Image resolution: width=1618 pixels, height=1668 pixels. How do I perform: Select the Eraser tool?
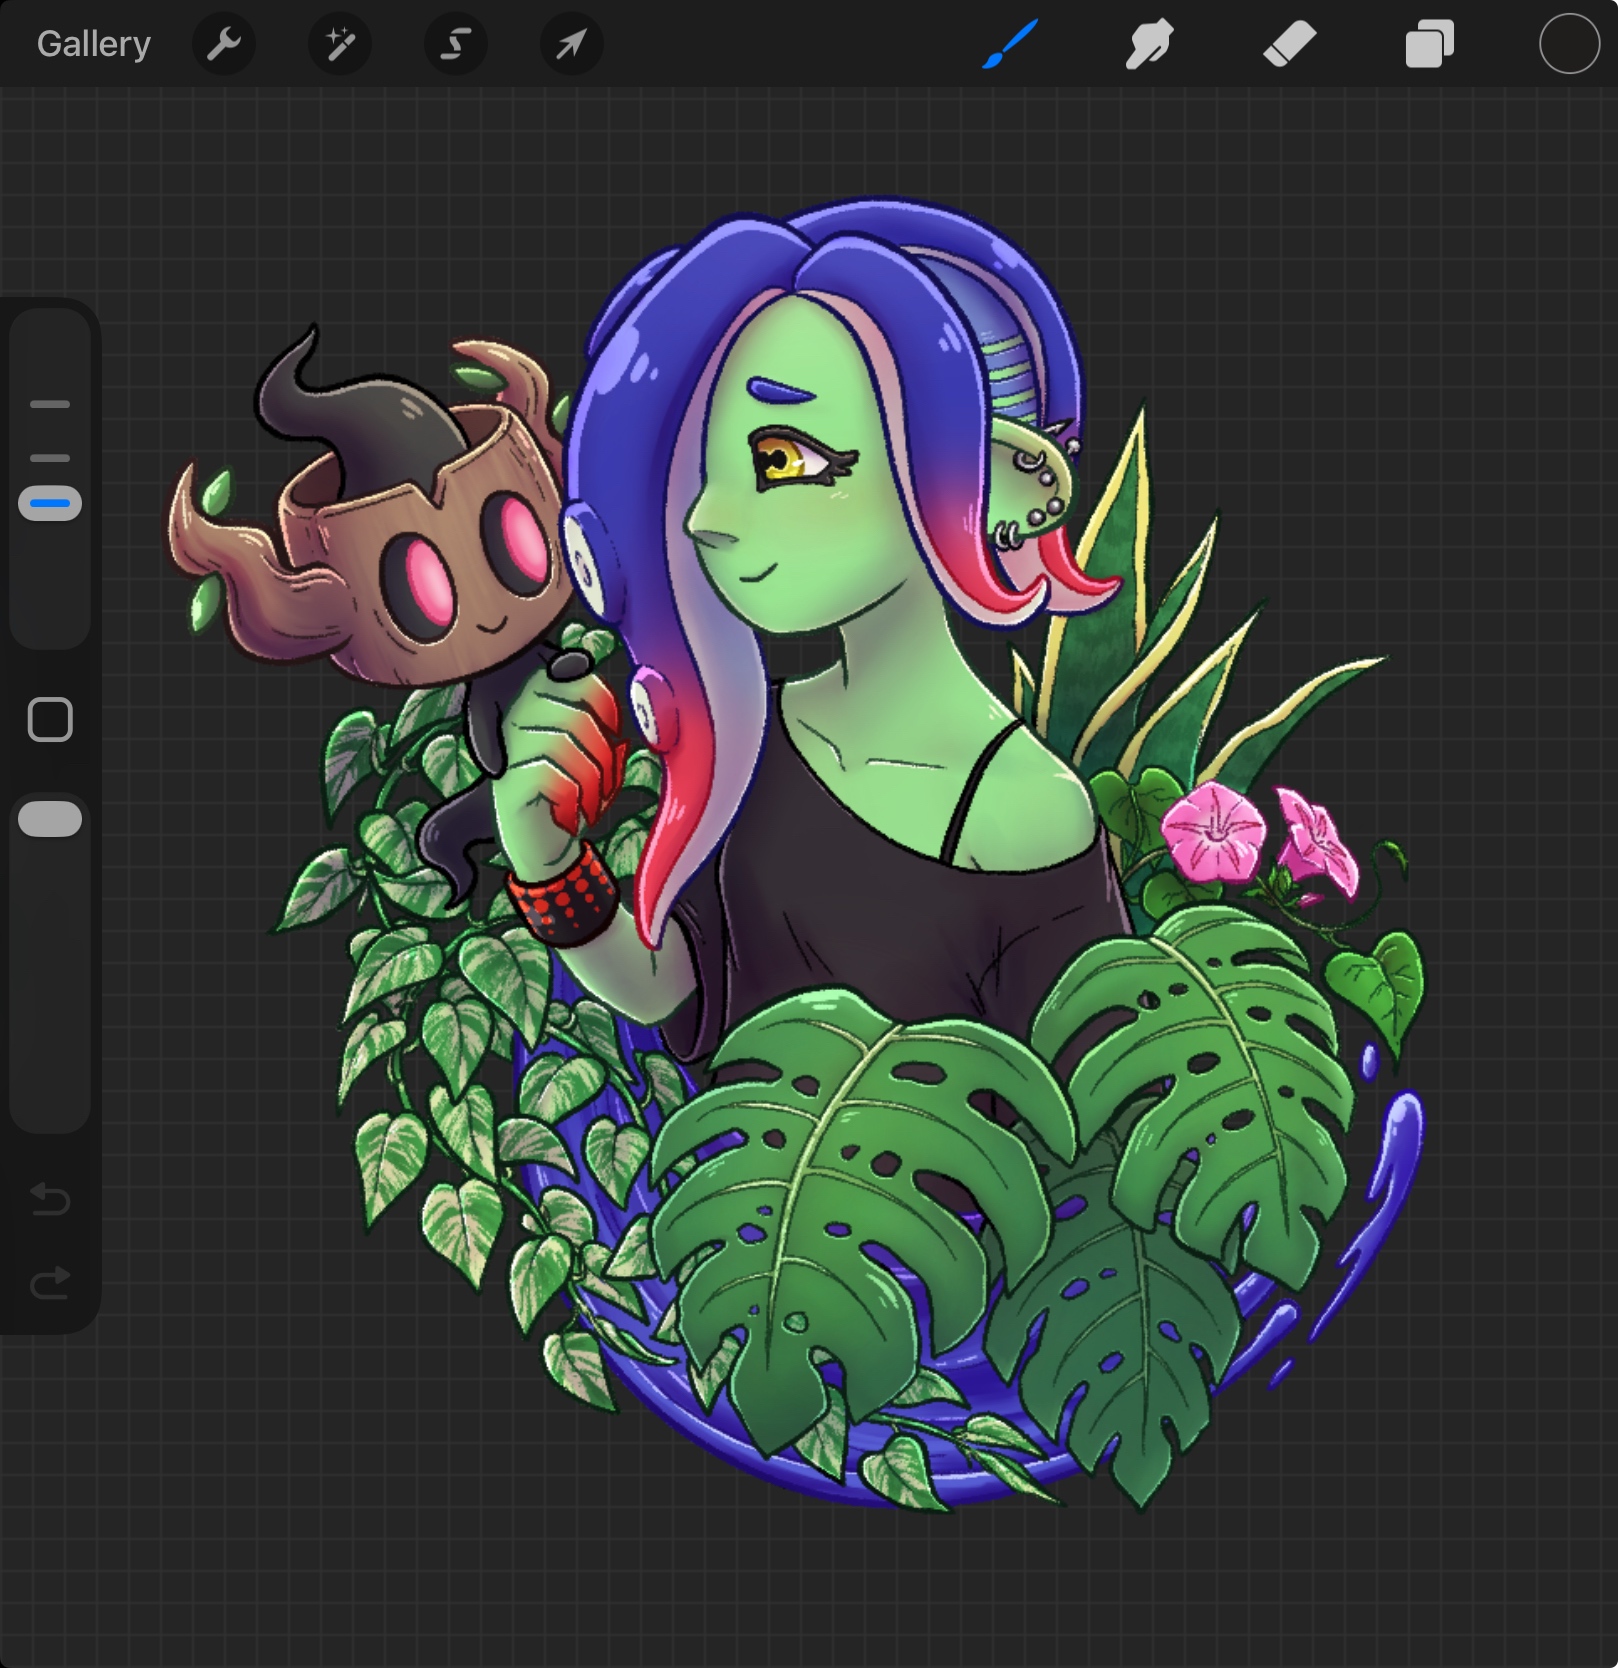(x=1289, y=44)
